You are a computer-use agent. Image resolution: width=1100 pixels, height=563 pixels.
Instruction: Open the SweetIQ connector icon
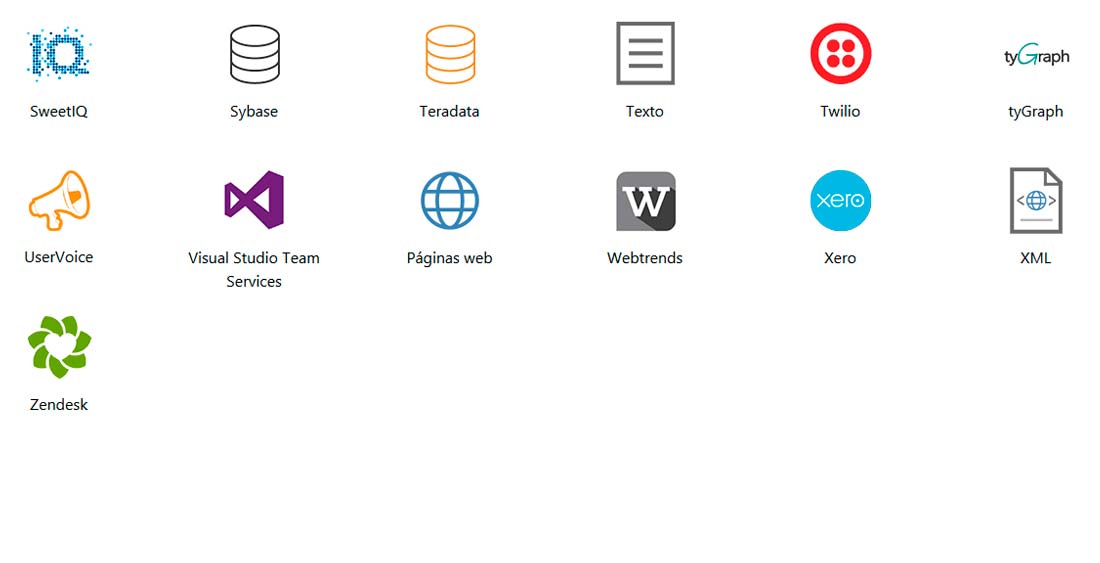pyautogui.click(x=59, y=54)
